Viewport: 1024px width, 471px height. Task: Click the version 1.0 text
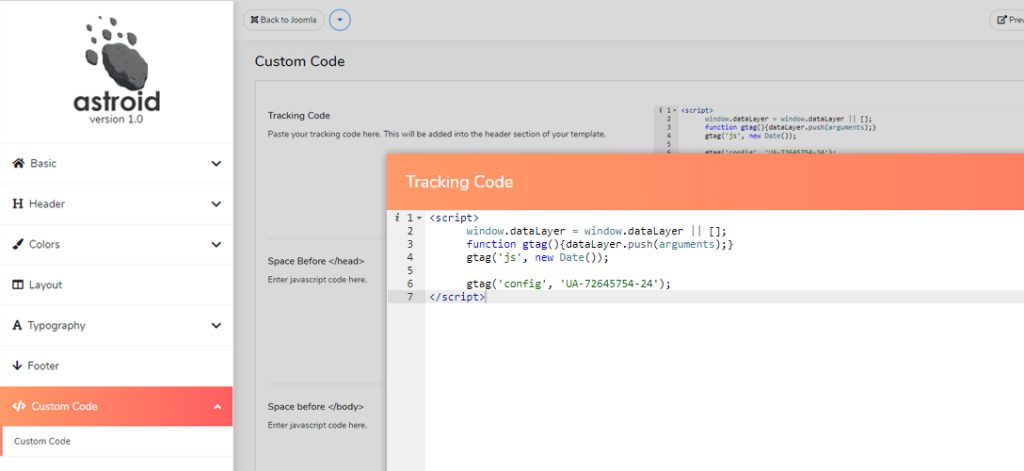[116, 120]
